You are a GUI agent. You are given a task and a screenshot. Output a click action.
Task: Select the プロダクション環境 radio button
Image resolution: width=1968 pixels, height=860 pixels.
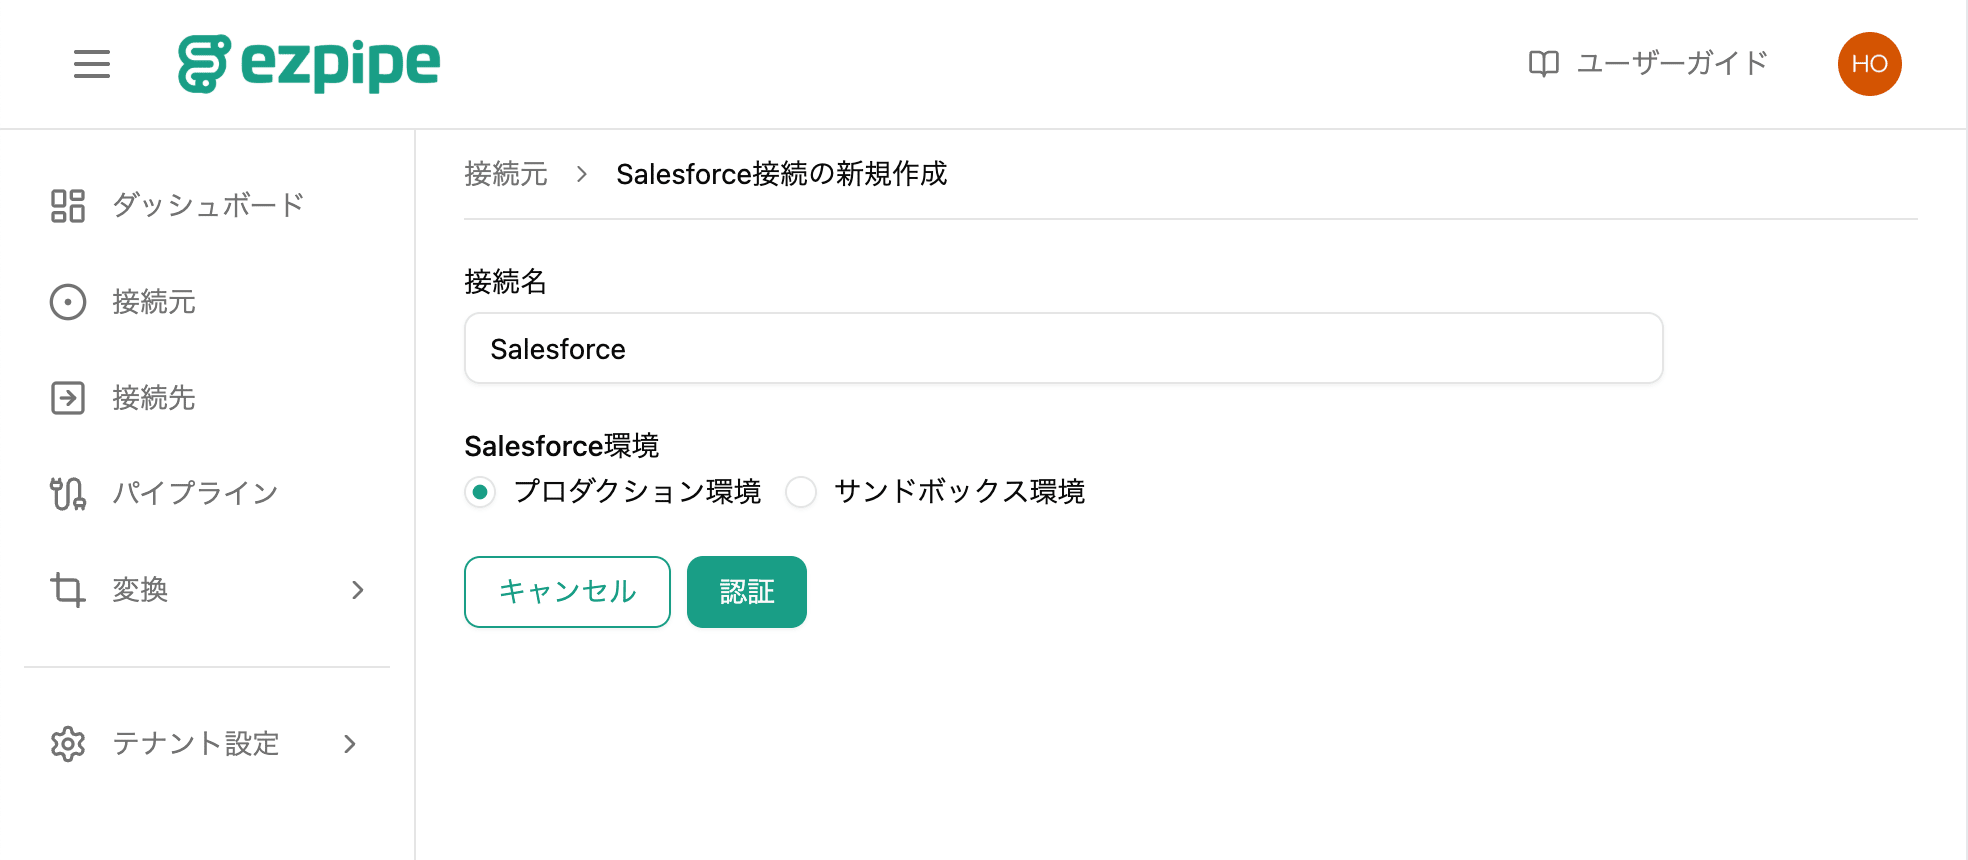click(480, 492)
